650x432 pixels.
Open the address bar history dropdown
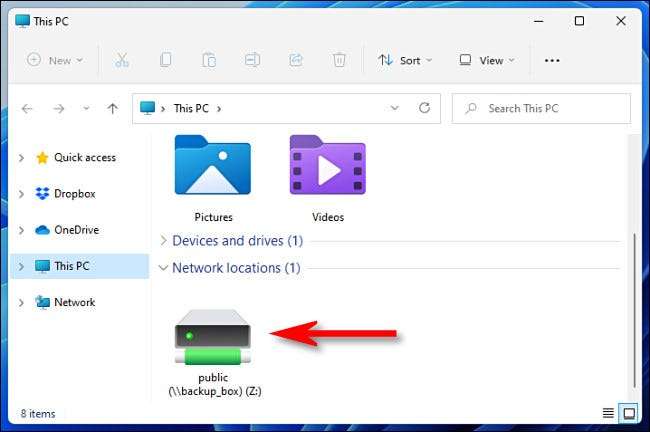coord(394,108)
